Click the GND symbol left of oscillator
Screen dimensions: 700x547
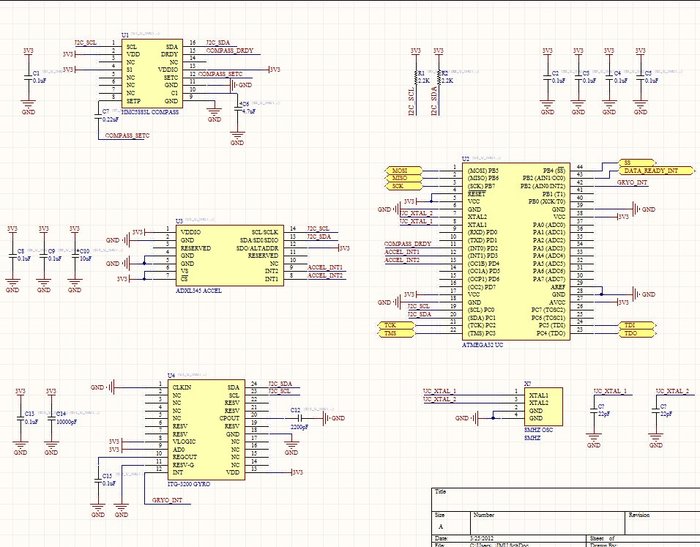coord(467,418)
